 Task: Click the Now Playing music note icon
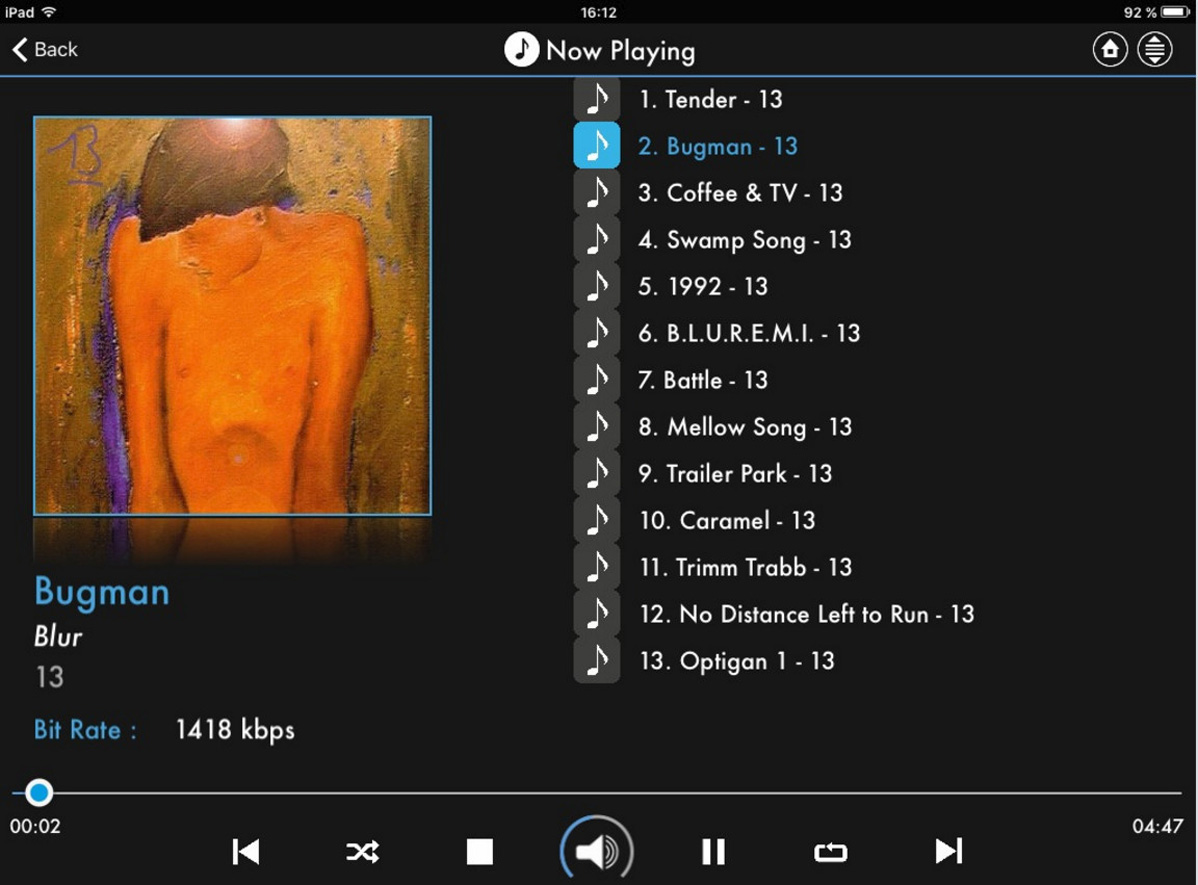(x=521, y=49)
